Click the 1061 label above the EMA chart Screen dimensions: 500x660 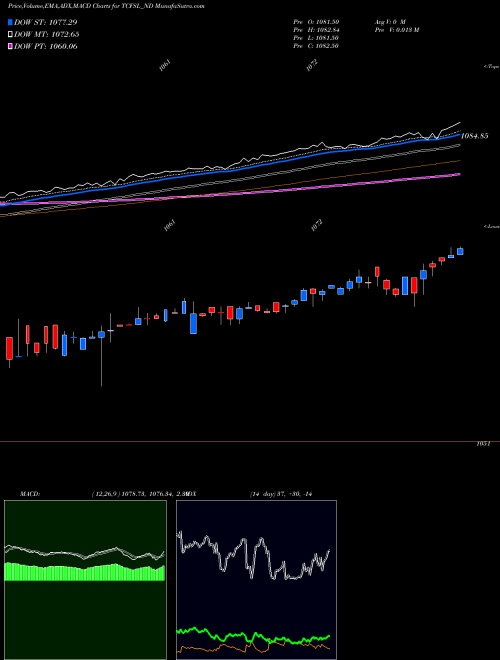click(165, 65)
